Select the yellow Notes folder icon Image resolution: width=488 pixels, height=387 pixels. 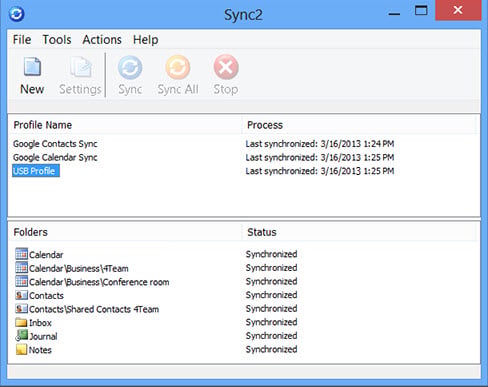tap(21, 349)
